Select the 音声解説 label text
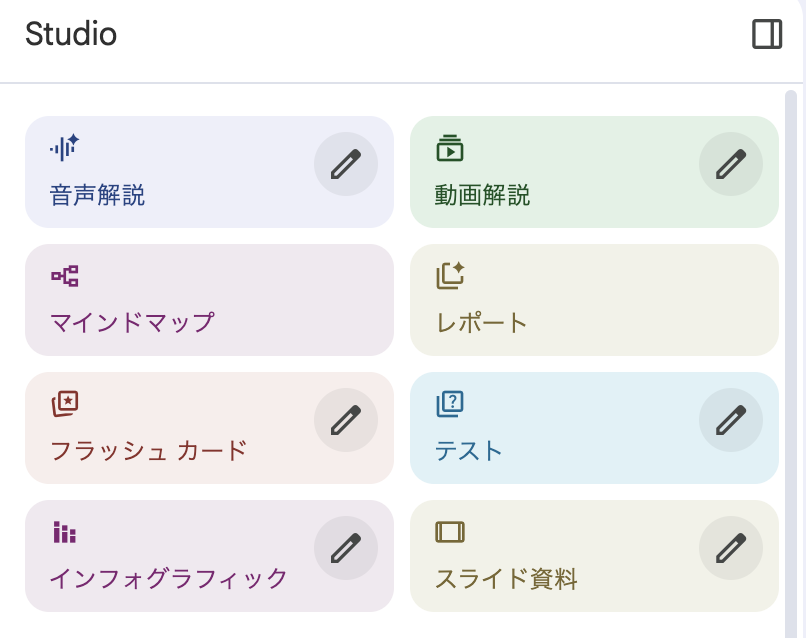806x638 pixels. [x=97, y=195]
